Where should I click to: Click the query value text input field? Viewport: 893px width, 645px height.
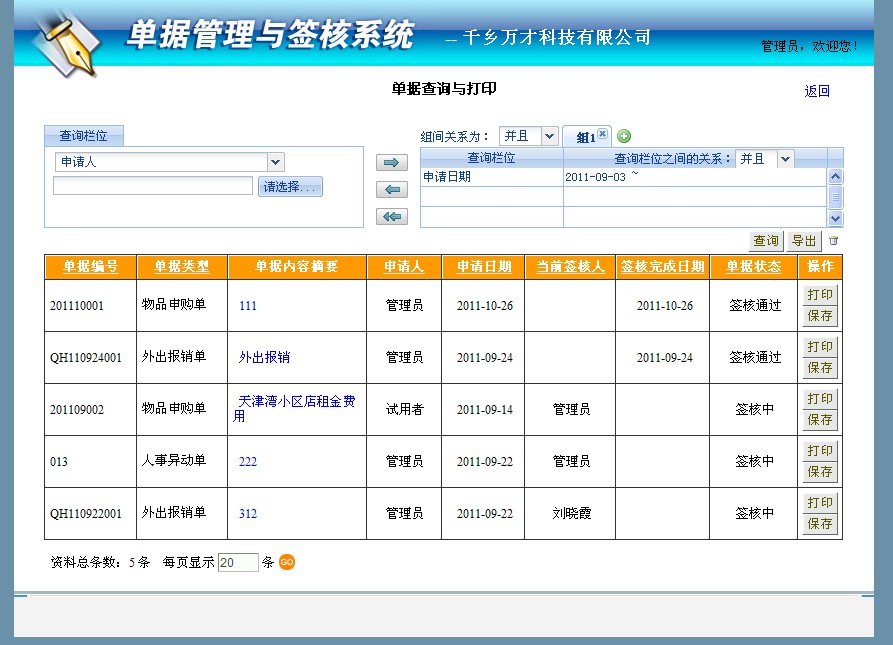pyautogui.click(x=153, y=186)
